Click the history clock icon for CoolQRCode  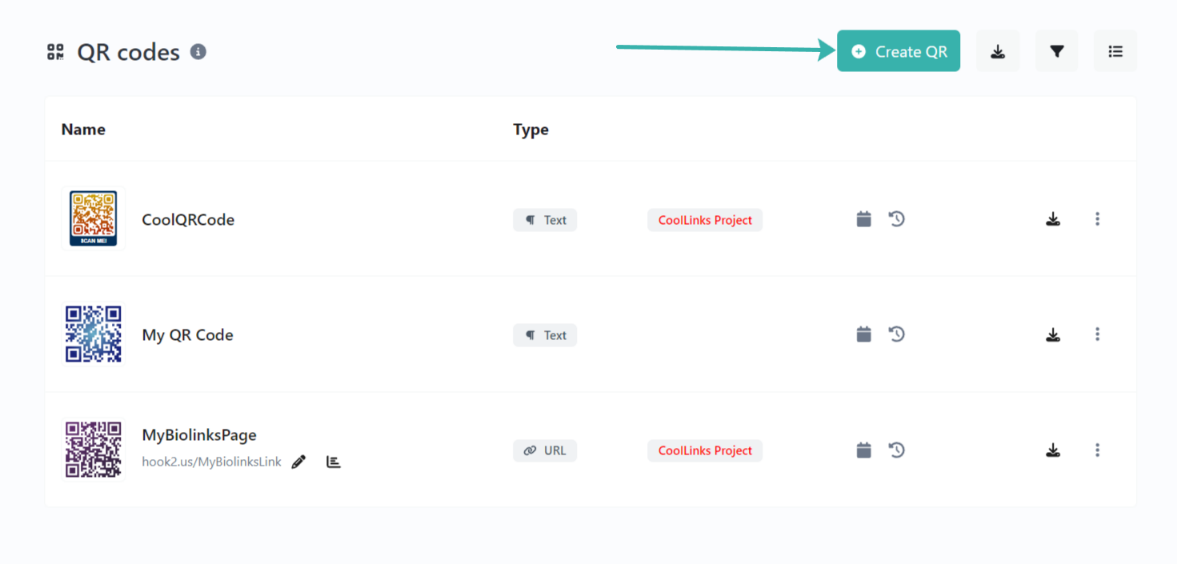[x=897, y=219]
